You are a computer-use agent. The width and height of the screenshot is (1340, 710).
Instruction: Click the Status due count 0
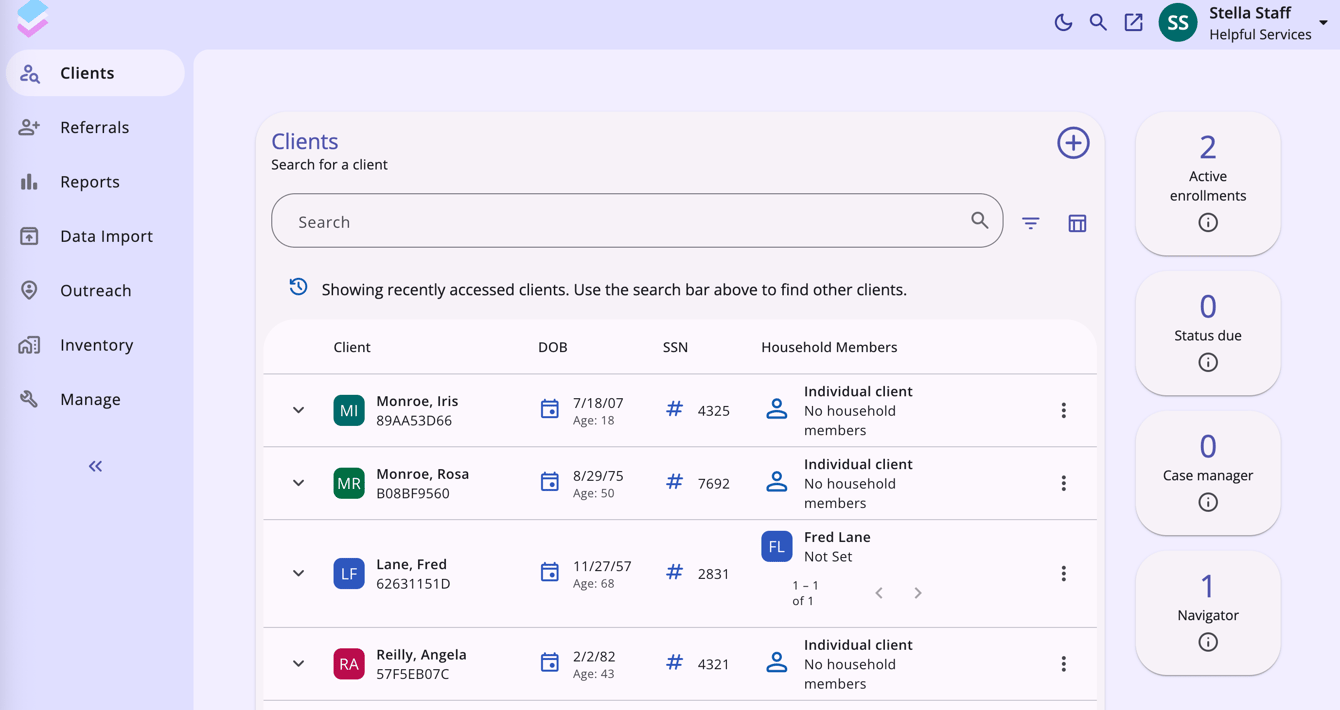click(x=1208, y=306)
